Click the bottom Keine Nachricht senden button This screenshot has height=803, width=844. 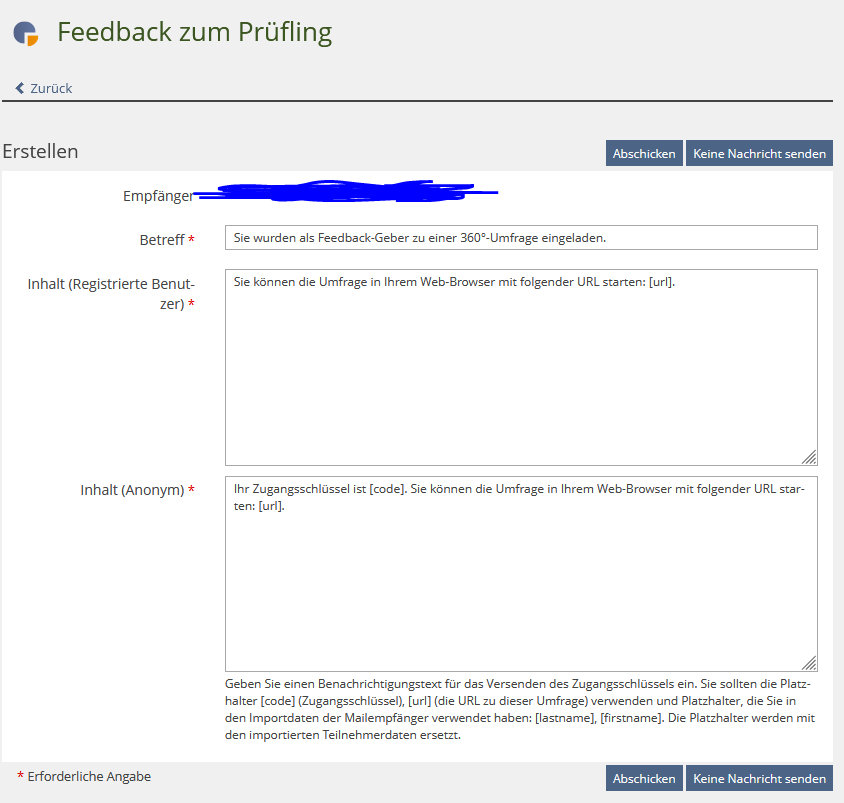(x=759, y=778)
